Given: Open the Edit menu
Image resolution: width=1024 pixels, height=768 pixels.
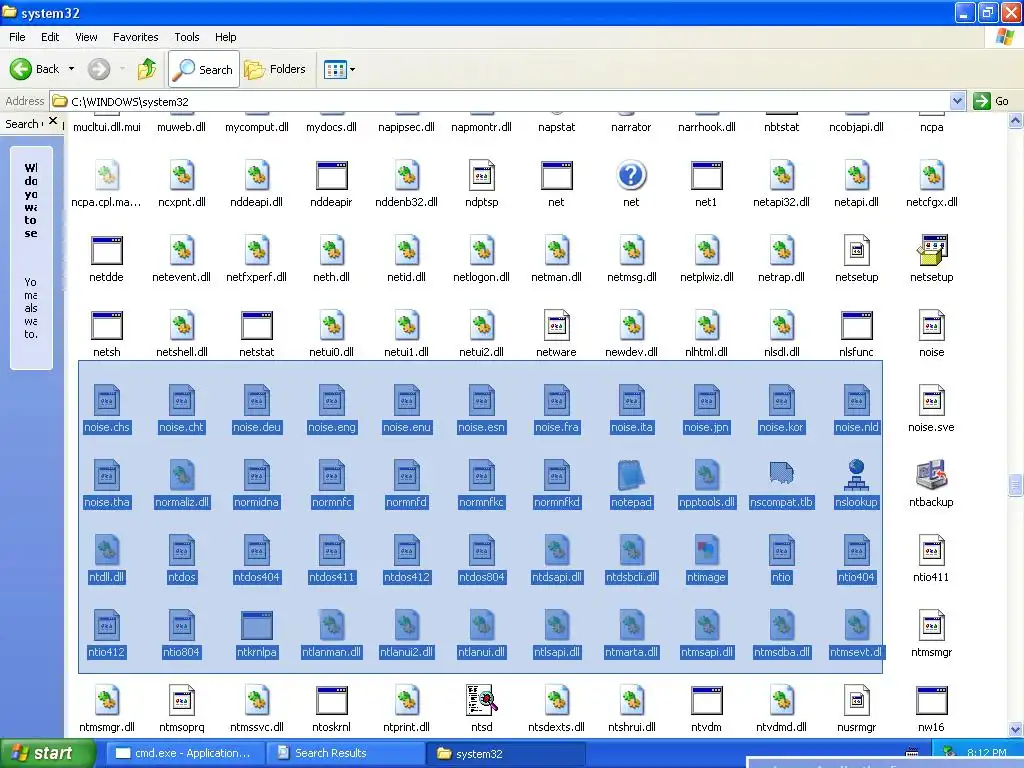Looking at the screenshot, I should (50, 37).
